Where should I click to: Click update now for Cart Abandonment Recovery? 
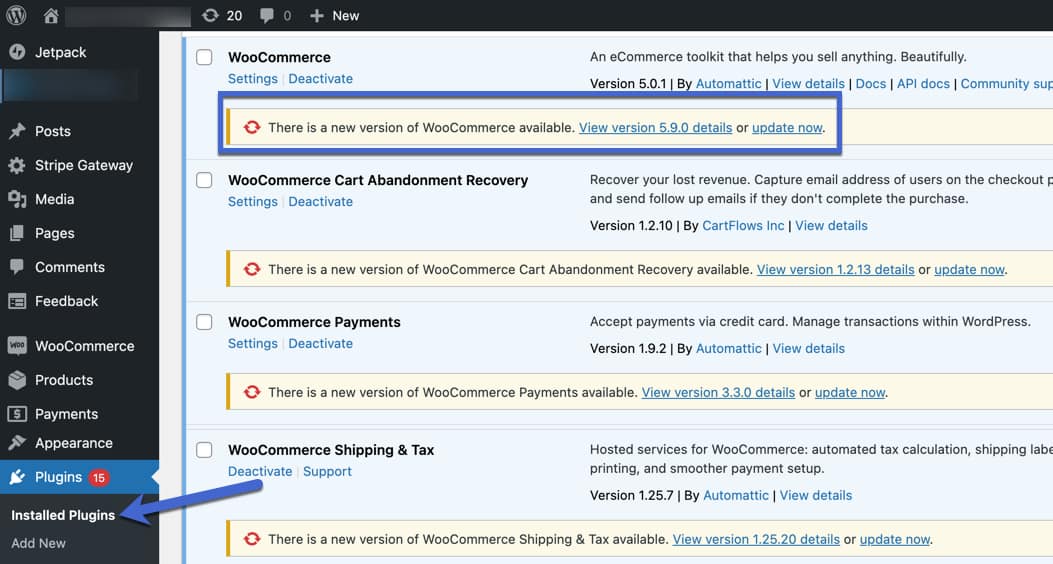pyautogui.click(x=969, y=269)
